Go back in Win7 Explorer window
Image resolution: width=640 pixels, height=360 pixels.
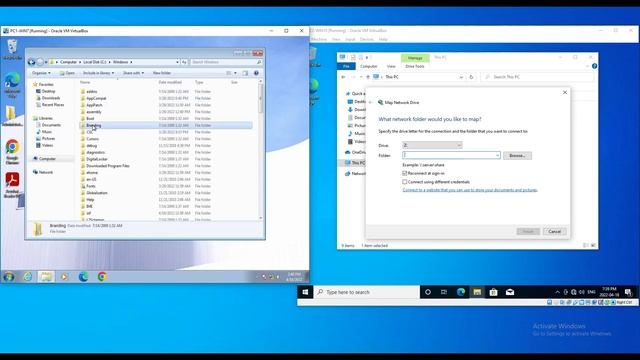point(31,62)
